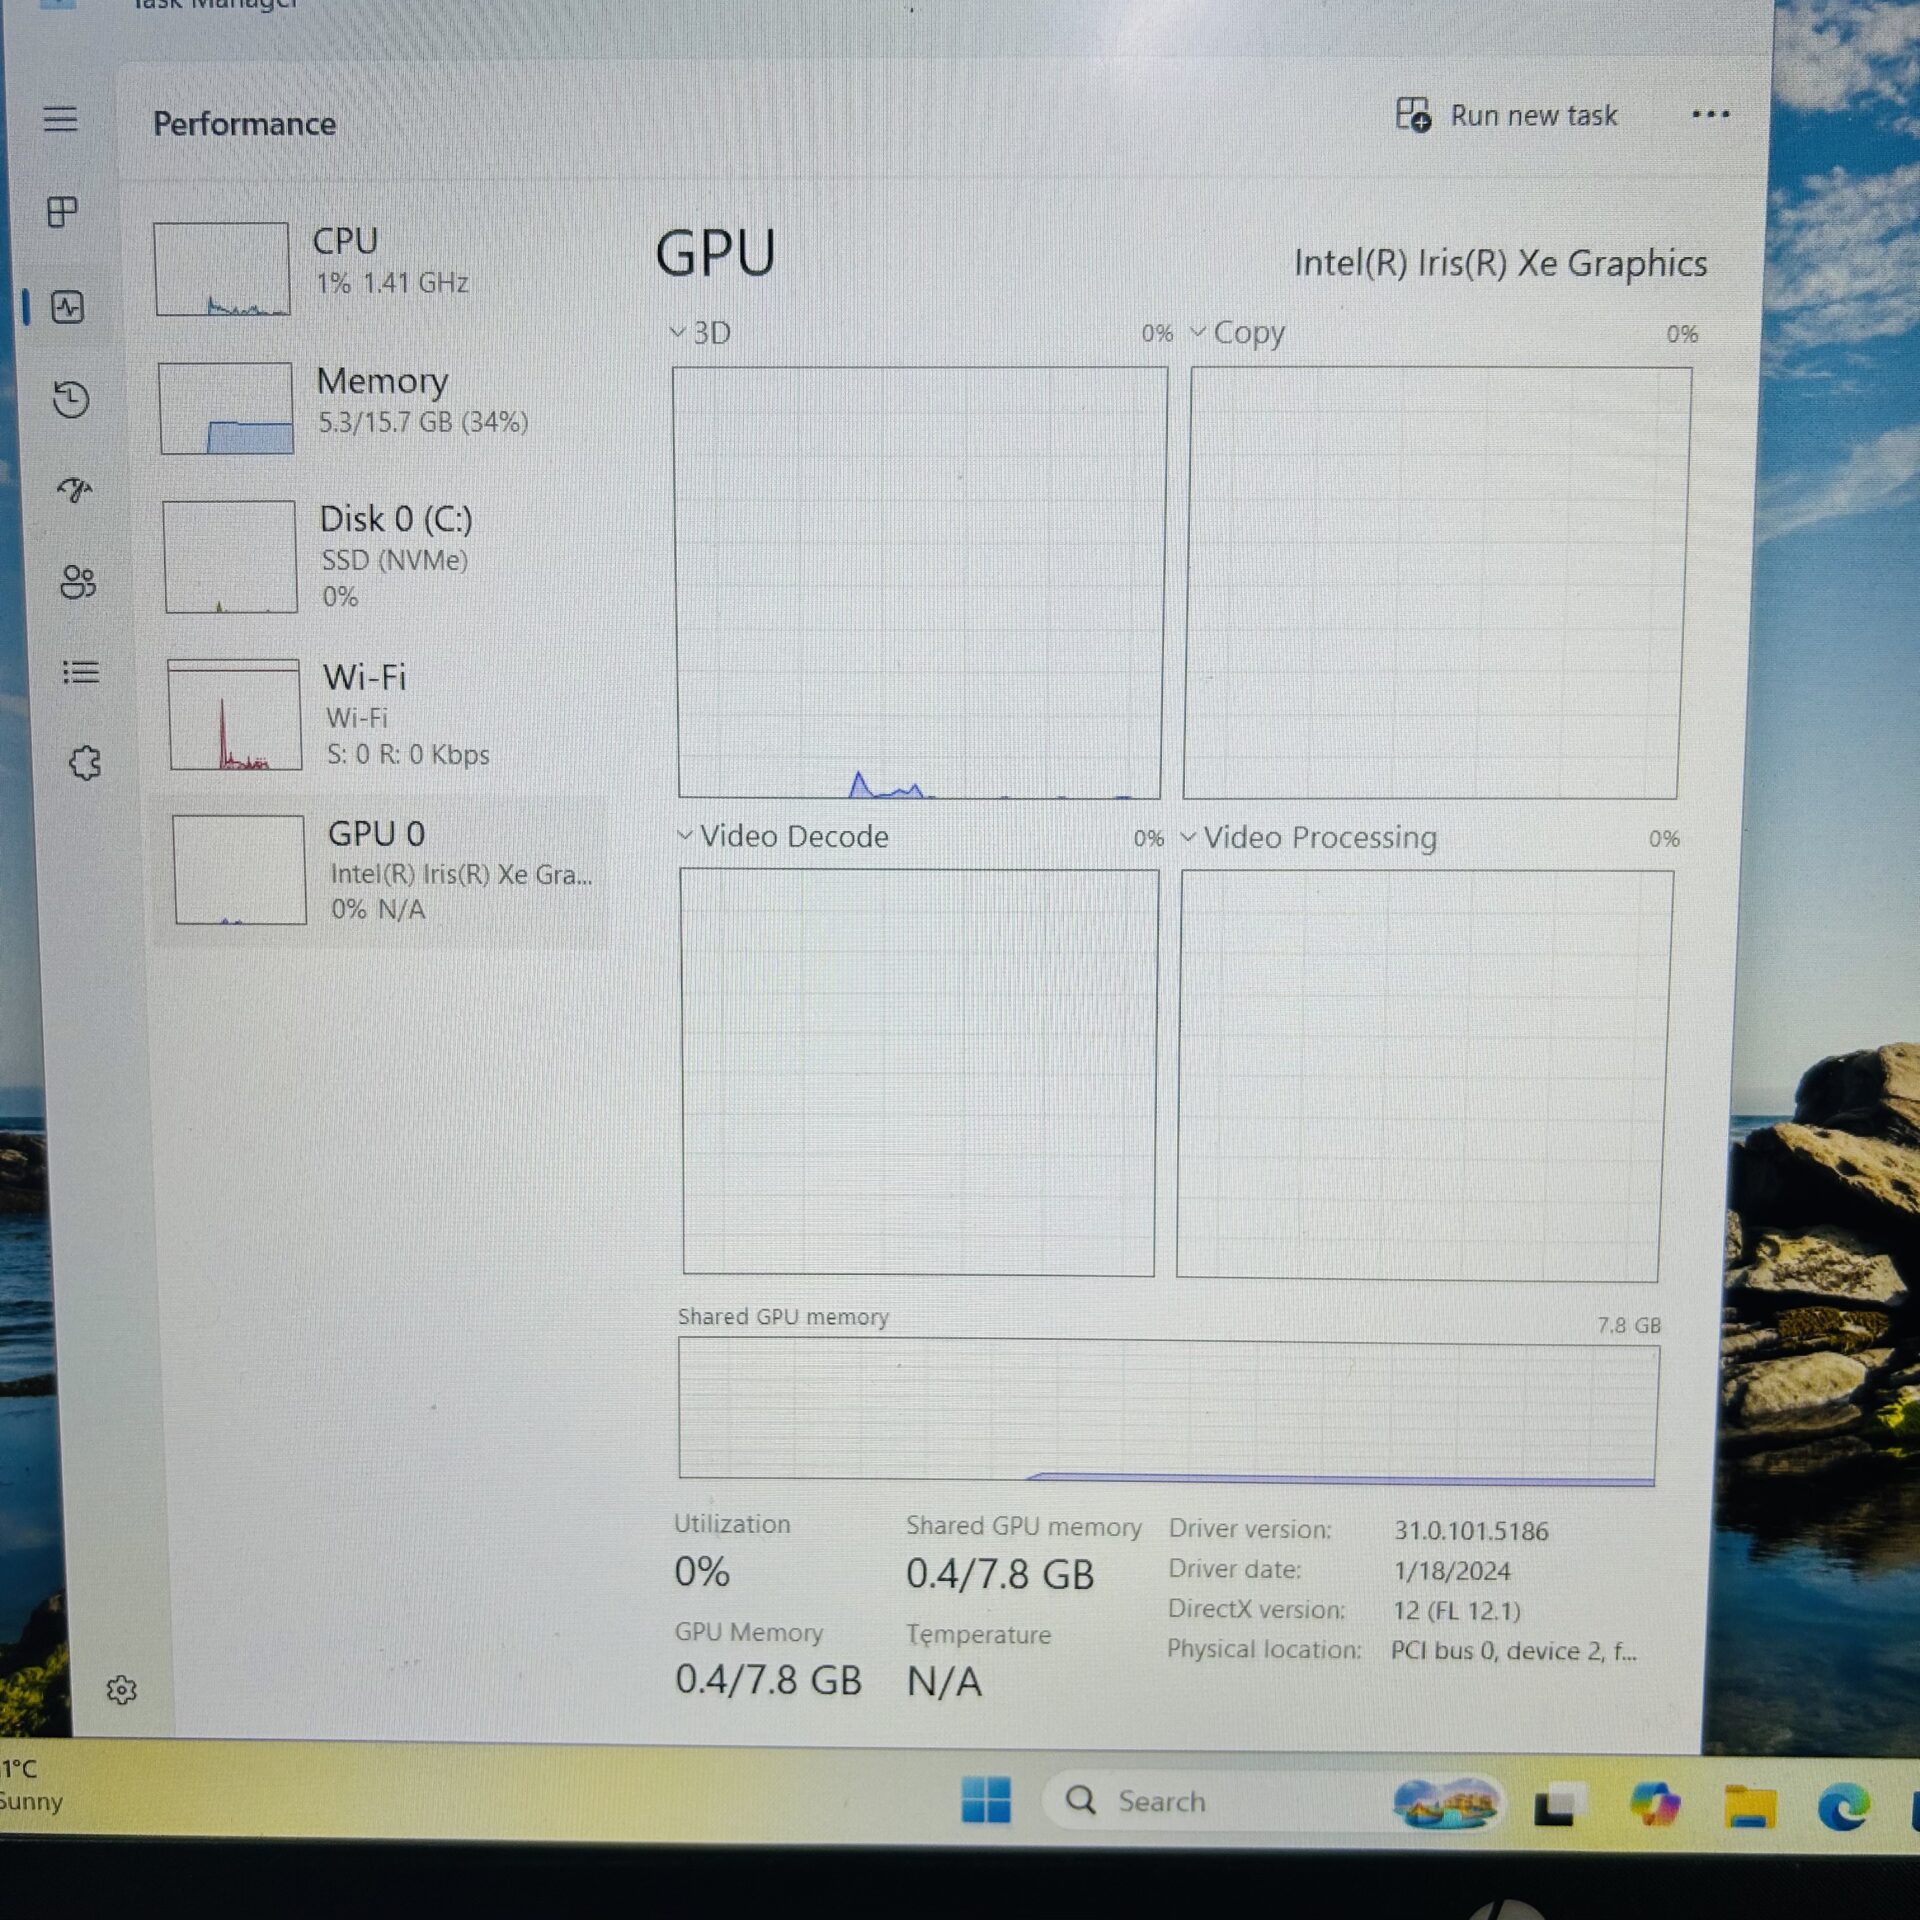Open the weather widget showing Sunny
The width and height of the screenshot is (1920, 1920).
[32, 1786]
